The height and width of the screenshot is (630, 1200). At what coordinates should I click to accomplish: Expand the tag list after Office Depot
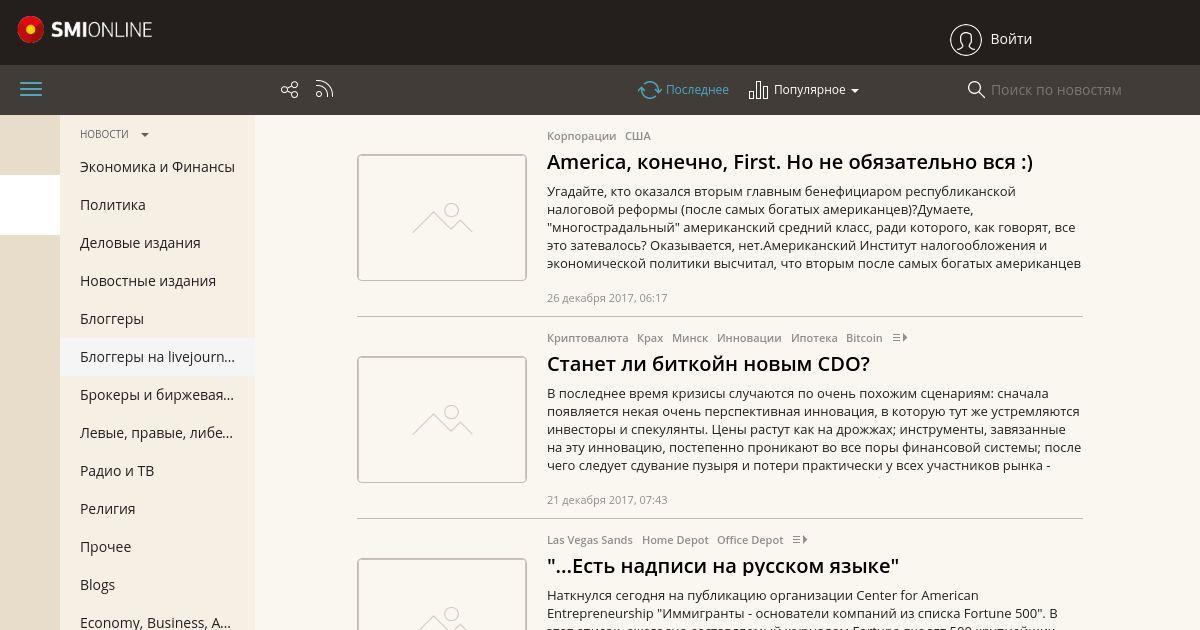799,540
